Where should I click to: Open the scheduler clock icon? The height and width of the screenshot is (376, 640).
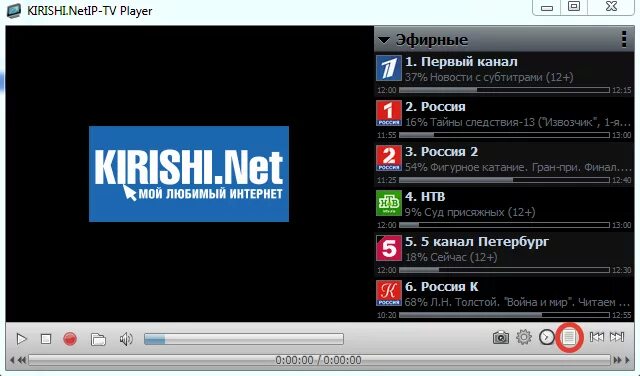[547, 337]
